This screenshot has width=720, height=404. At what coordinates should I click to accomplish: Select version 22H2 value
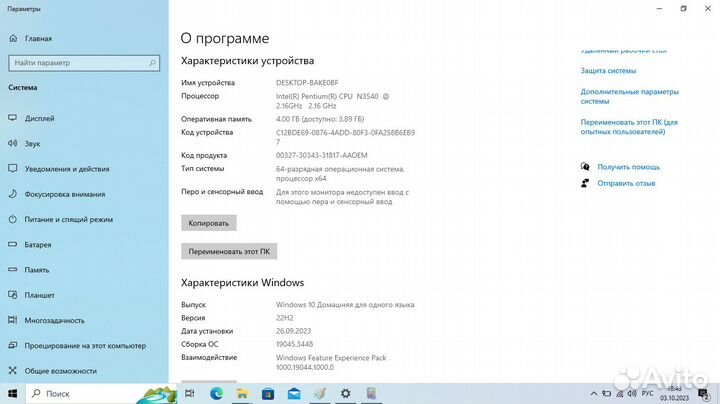click(x=285, y=318)
